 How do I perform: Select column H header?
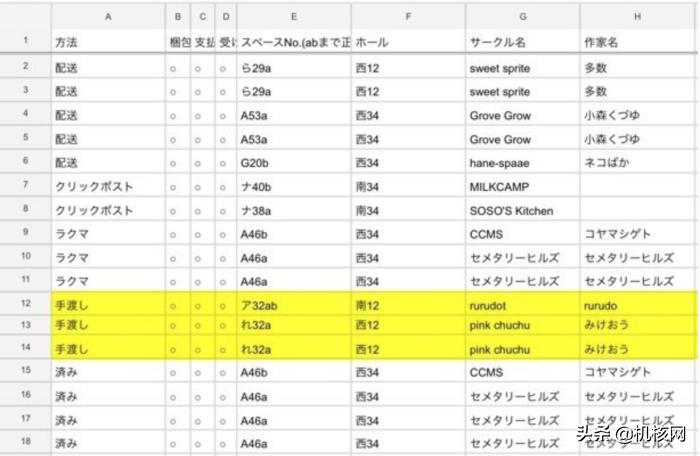pyautogui.click(x=638, y=17)
